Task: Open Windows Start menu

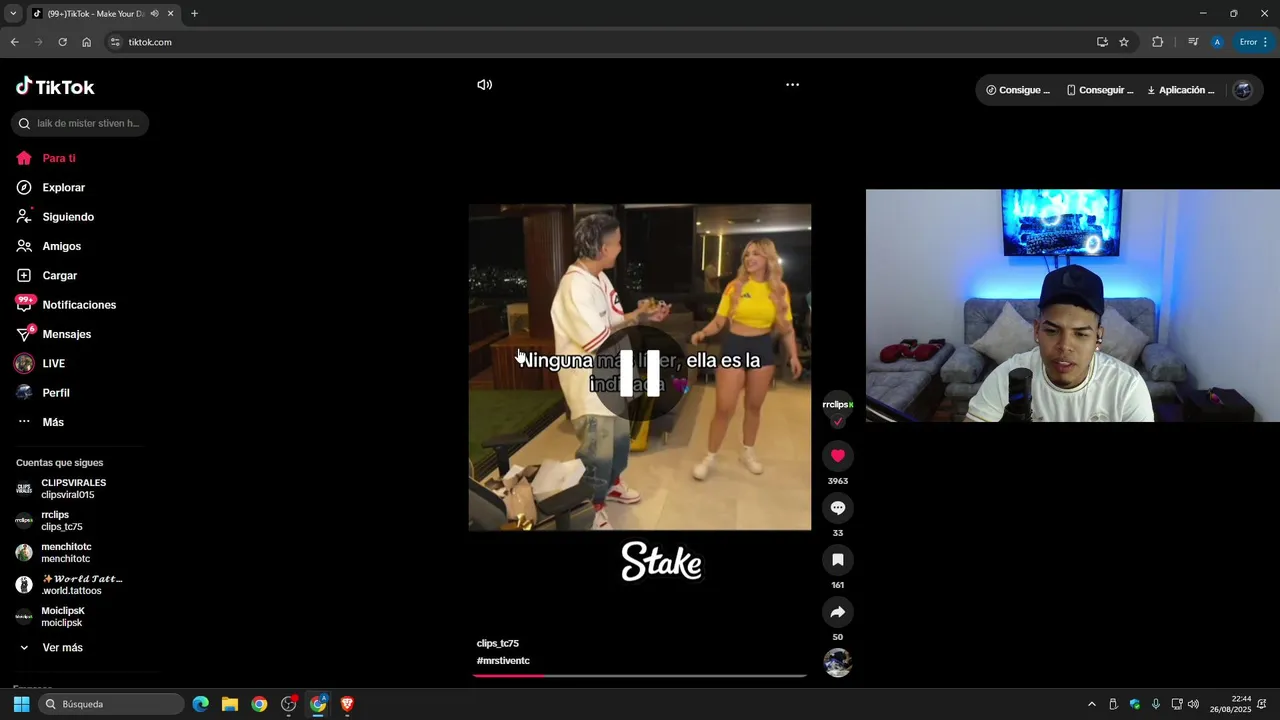Action: pyautogui.click(x=21, y=704)
